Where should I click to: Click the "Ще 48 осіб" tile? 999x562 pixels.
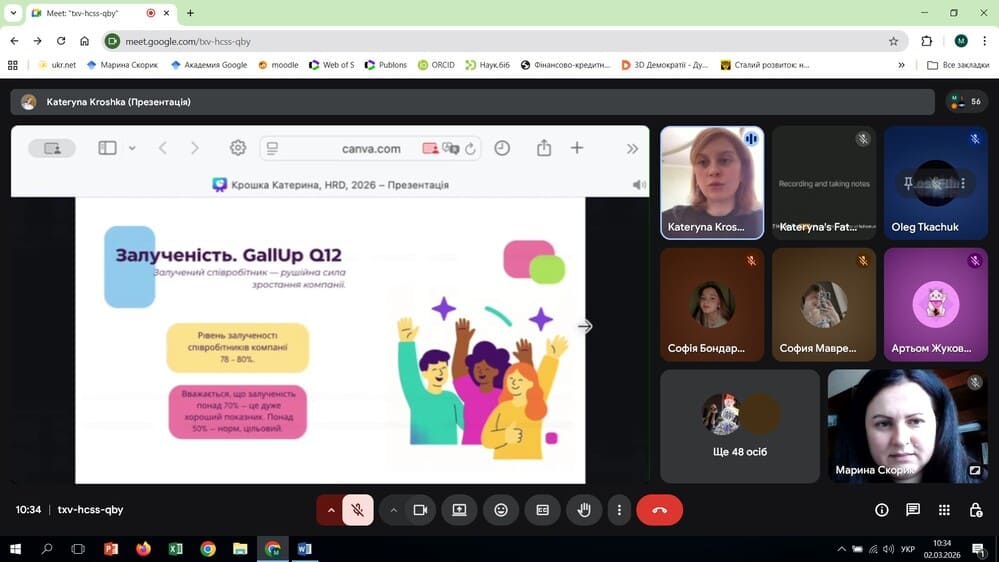tap(740, 426)
